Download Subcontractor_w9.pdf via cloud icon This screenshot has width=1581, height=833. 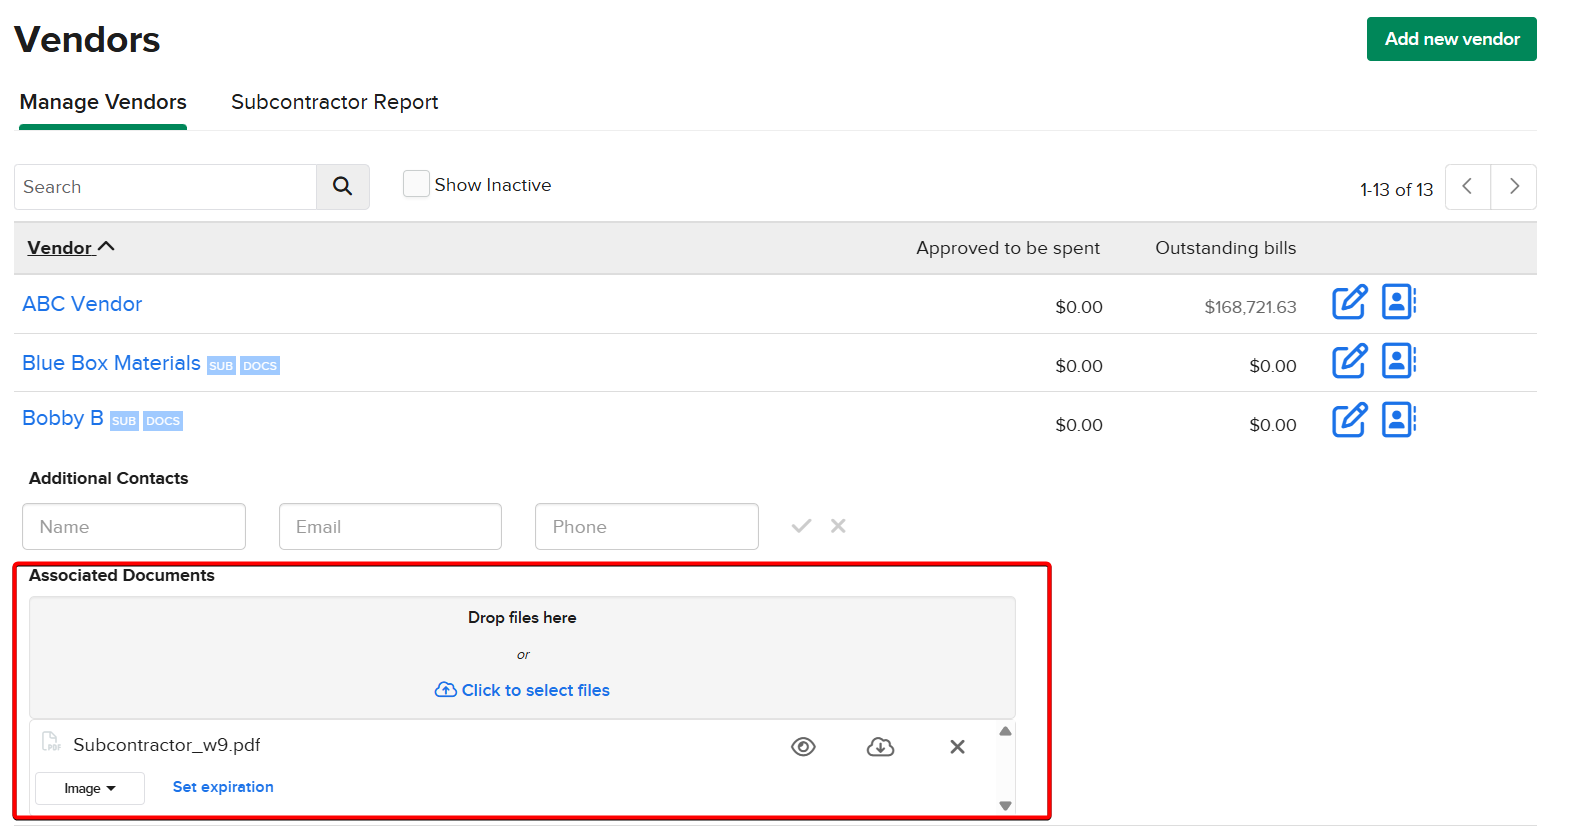tap(880, 747)
